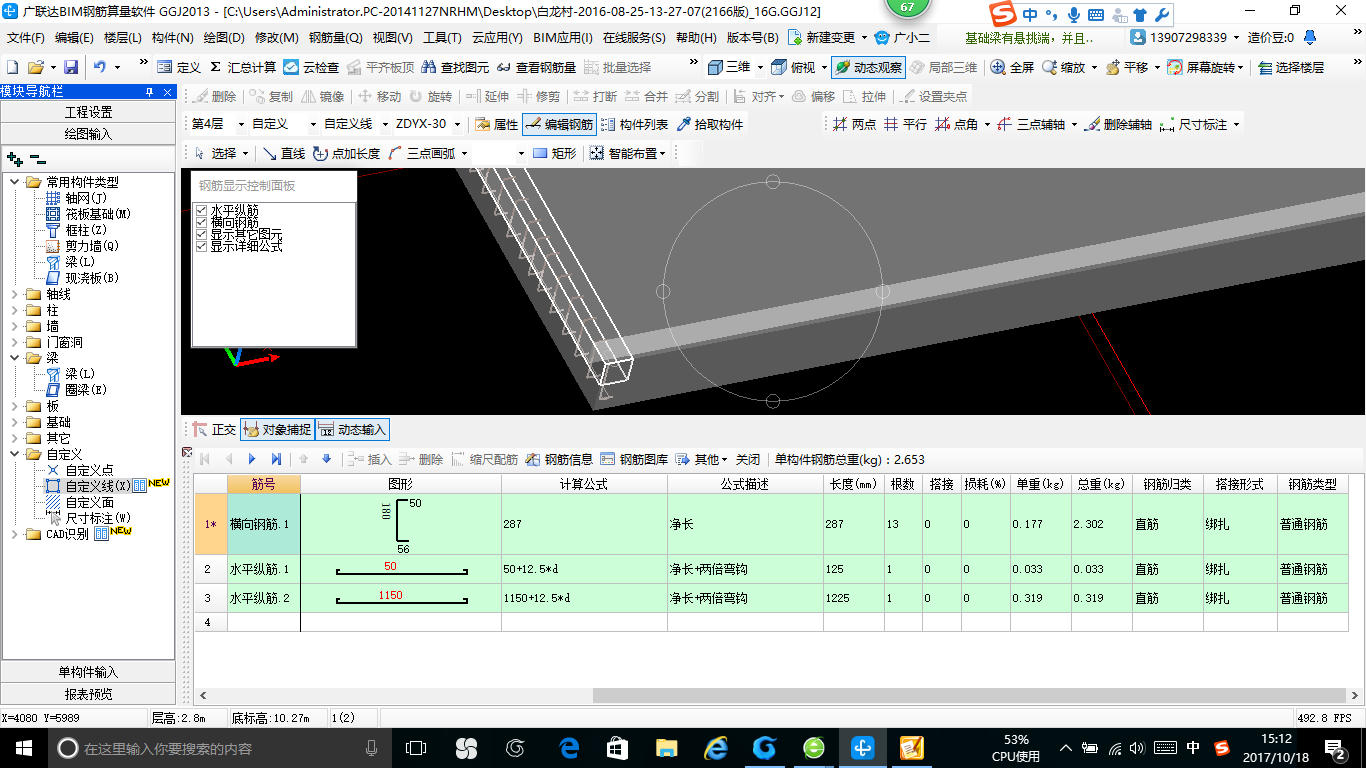
Task: Click 两点 two-point axis tool
Action: [x=854, y=125]
